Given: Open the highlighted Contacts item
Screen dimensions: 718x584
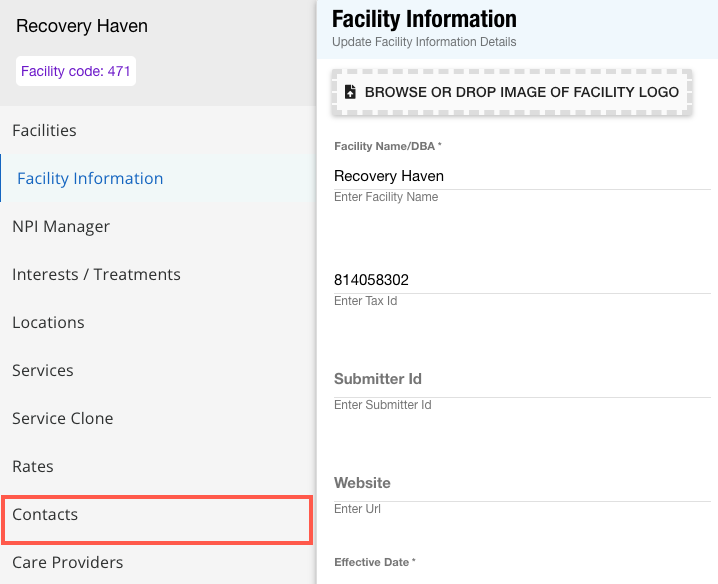Looking at the screenshot, I should 45,514.
